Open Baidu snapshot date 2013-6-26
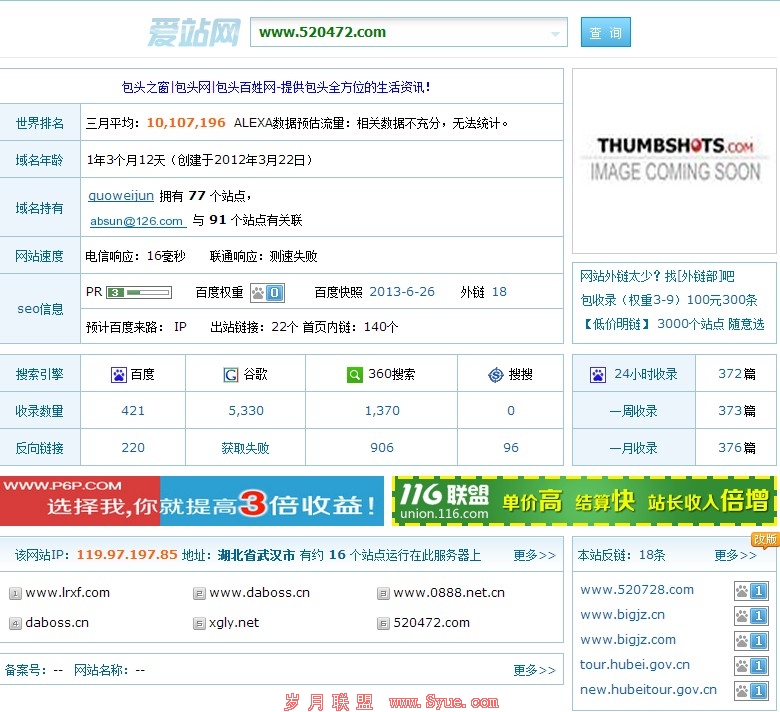 402,292
